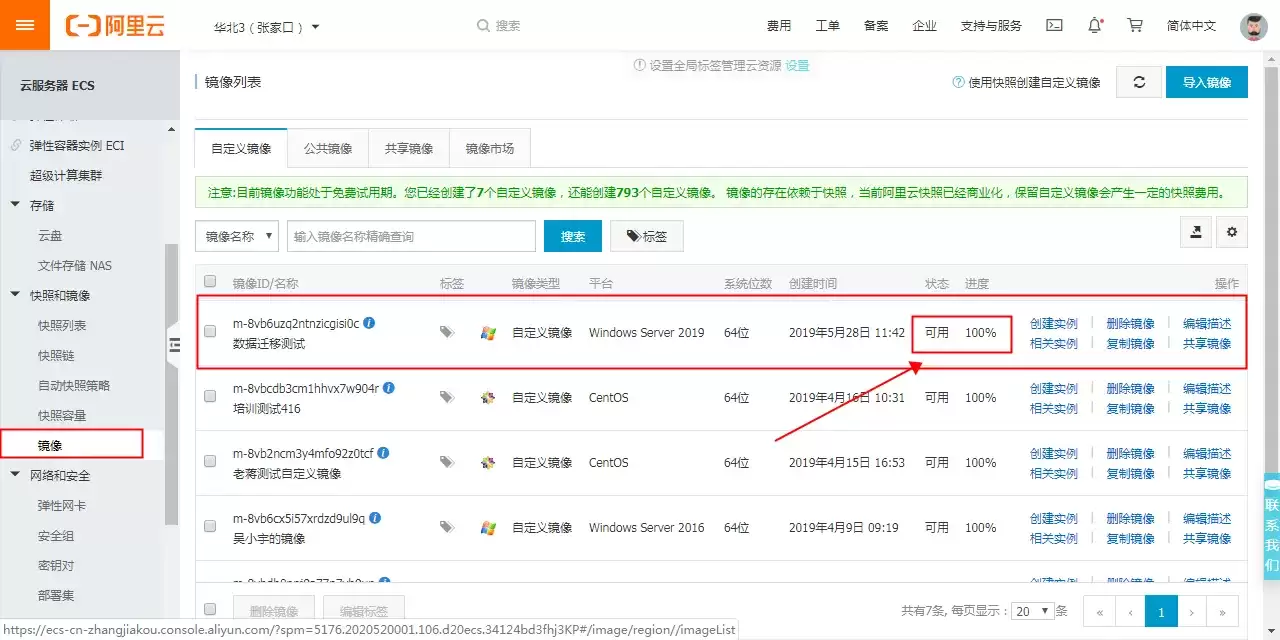Open the column settings gear icon

pyautogui.click(x=1232, y=232)
